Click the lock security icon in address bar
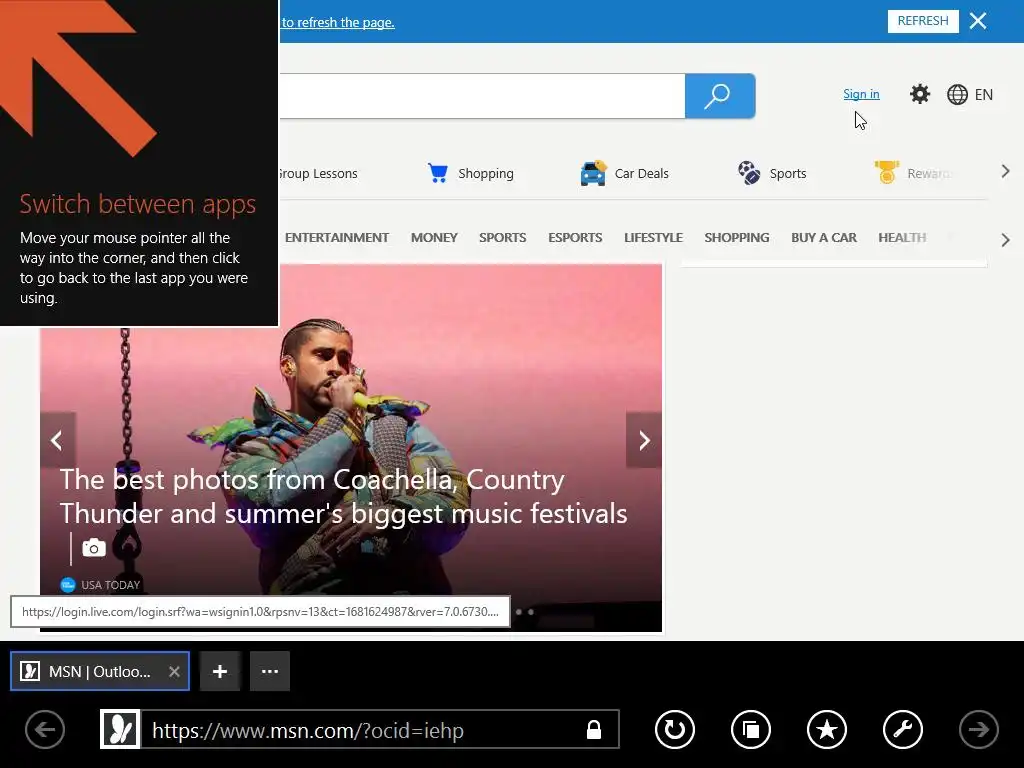The width and height of the screenshot is (1024, 768). tap(594, 729)
